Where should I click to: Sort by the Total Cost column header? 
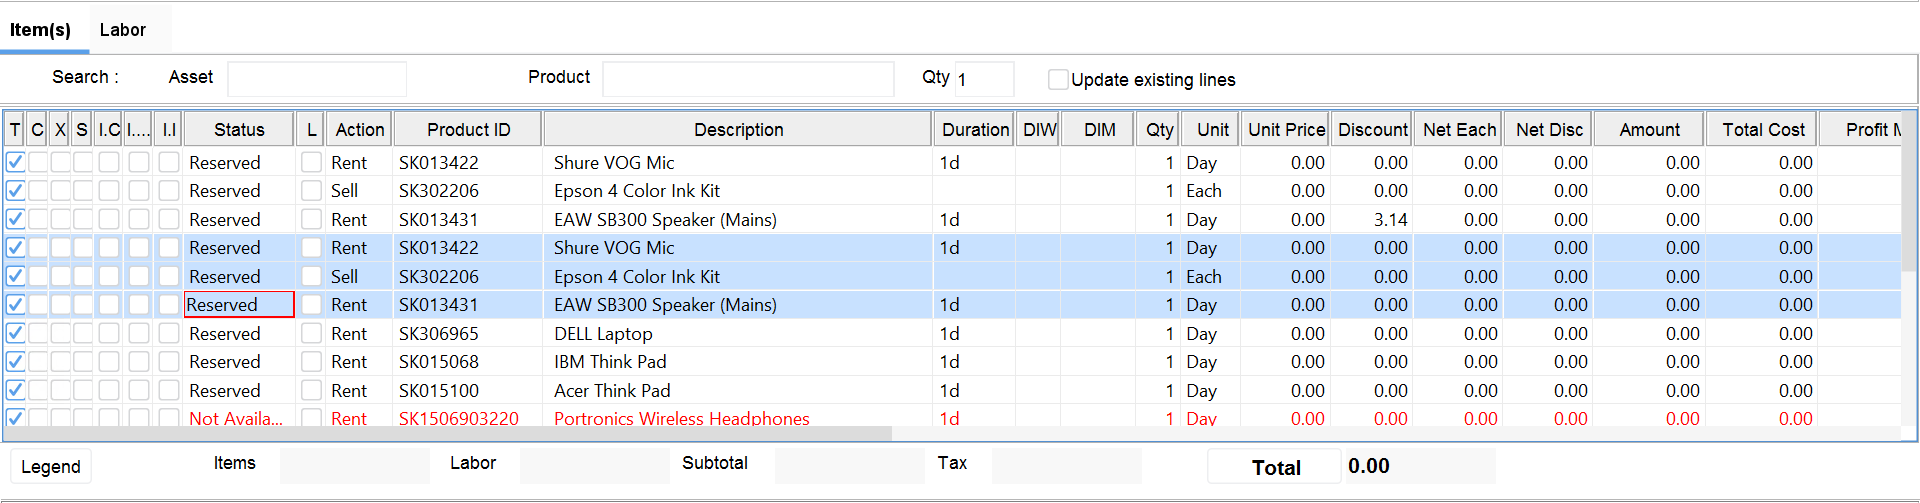[x=1763, y=130]
